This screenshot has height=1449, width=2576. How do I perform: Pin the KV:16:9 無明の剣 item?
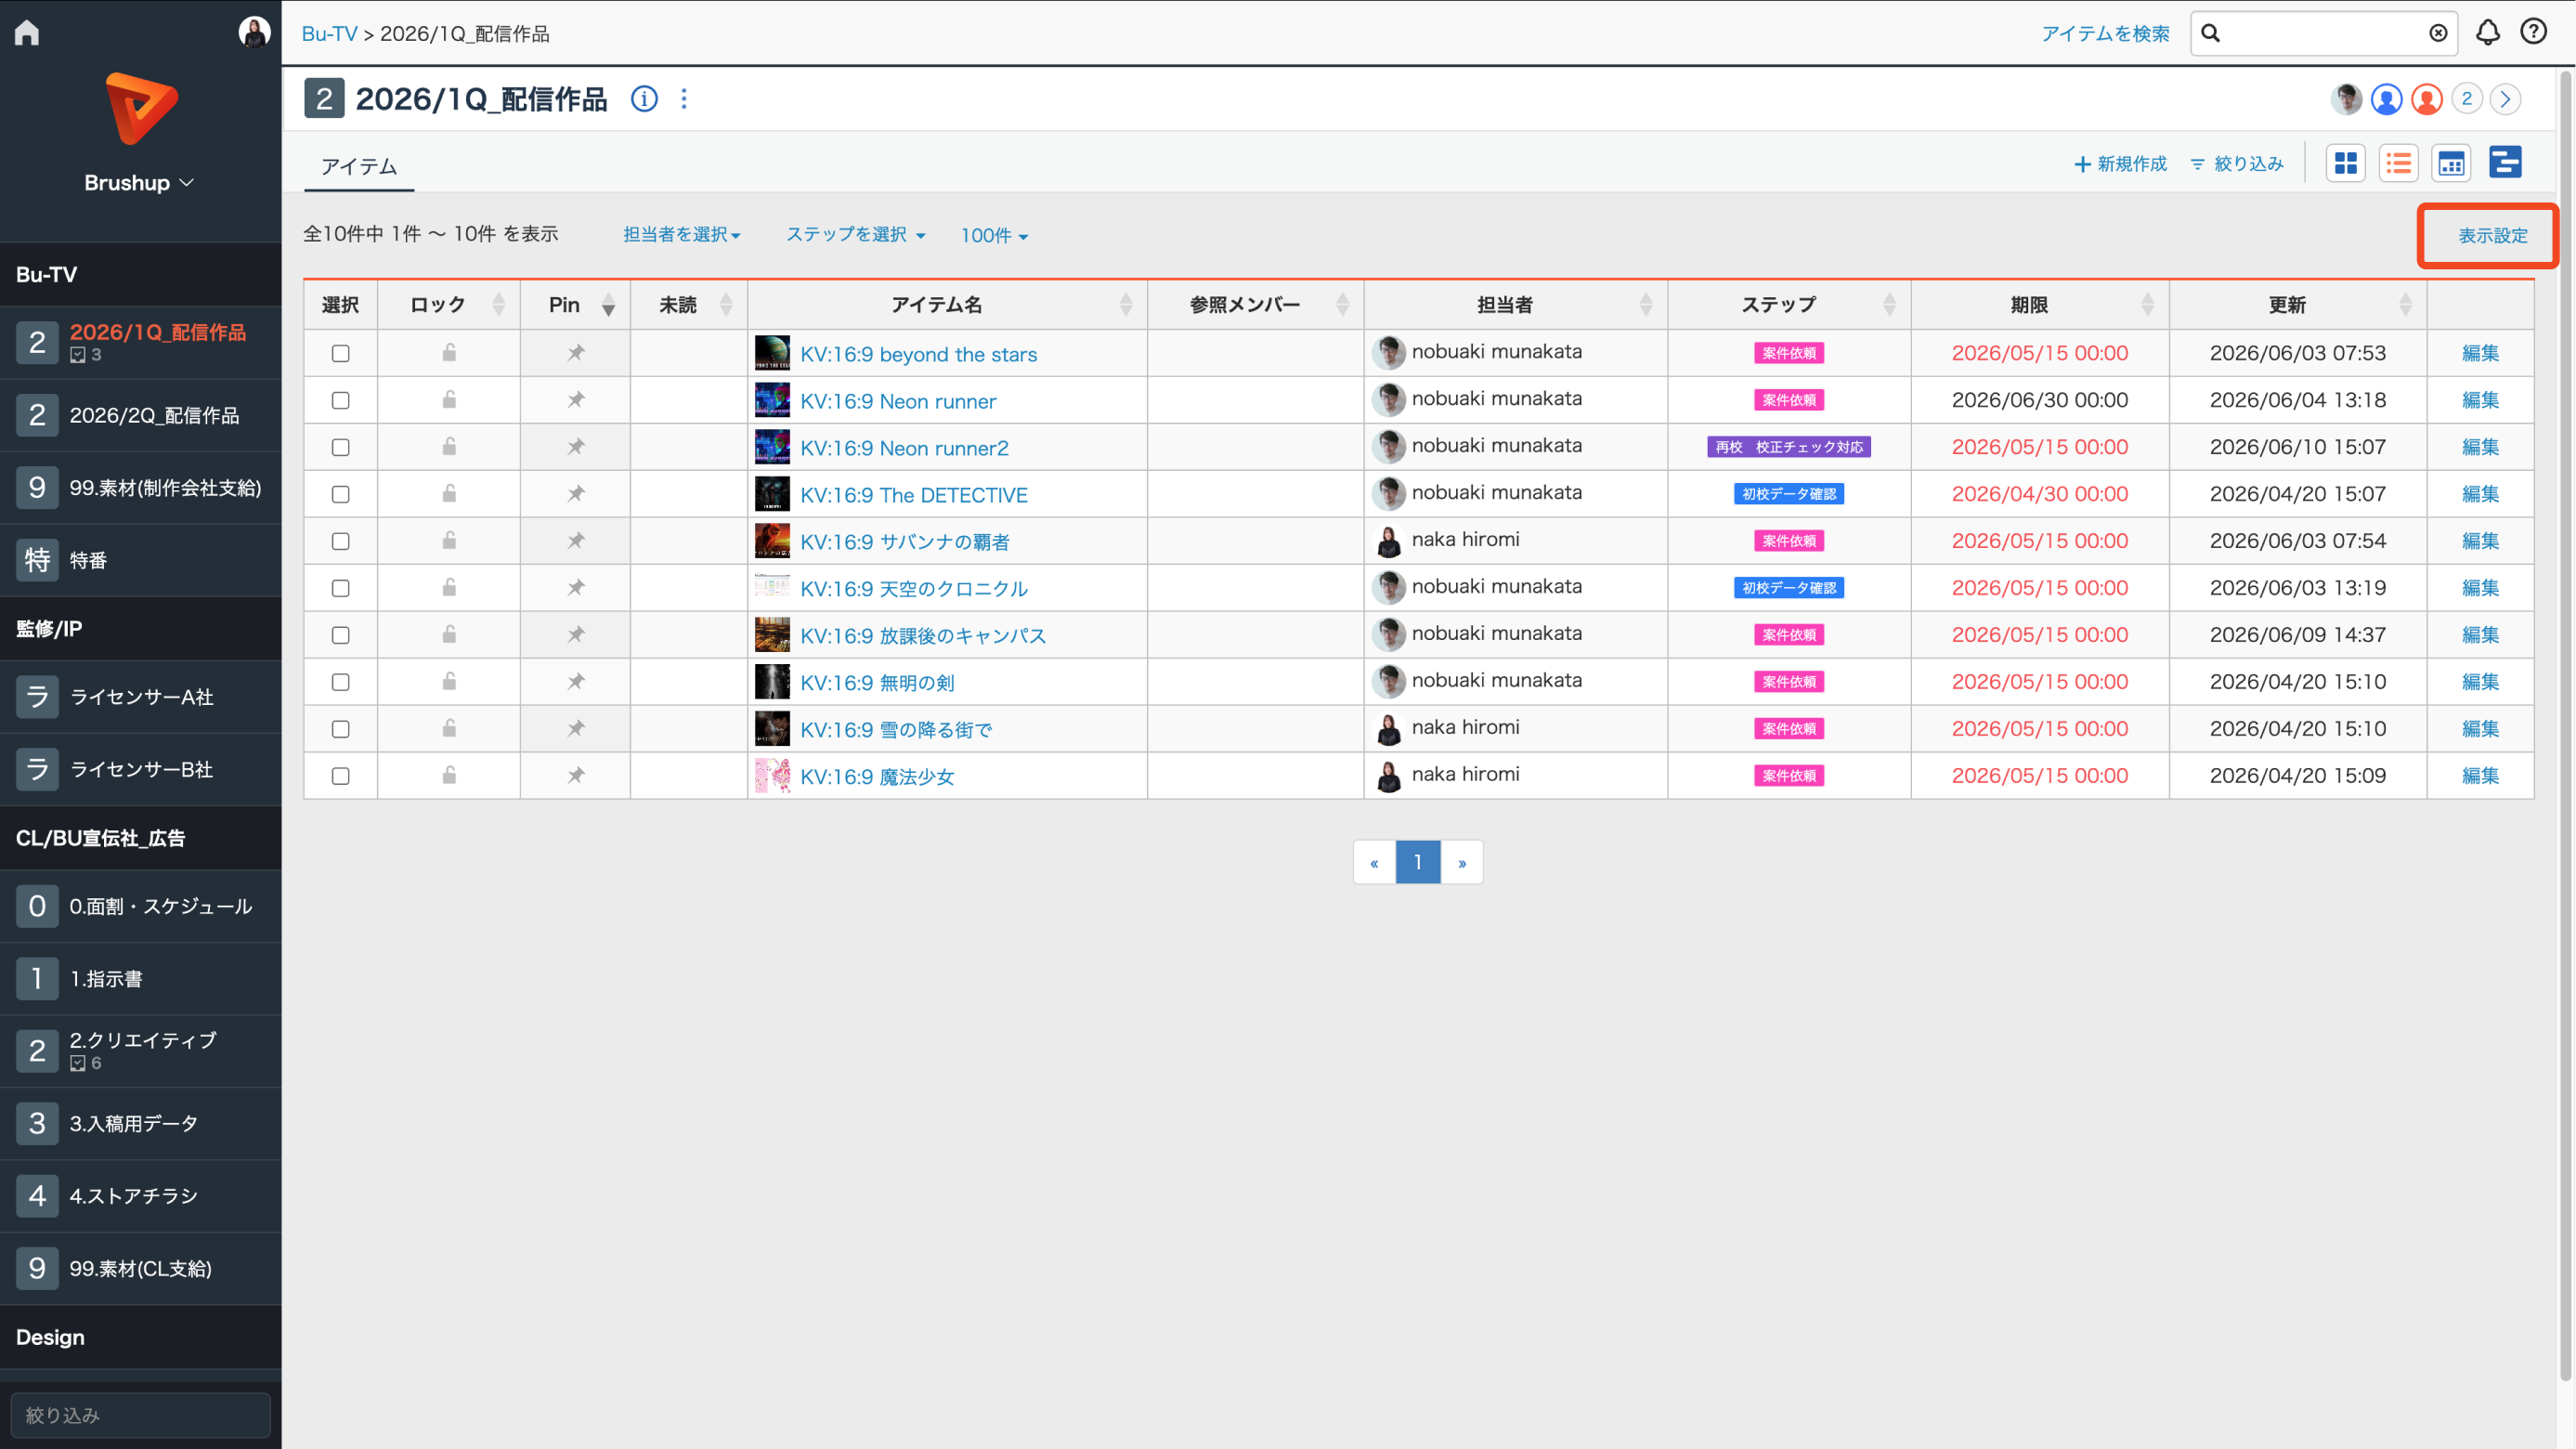coord(576,682)
